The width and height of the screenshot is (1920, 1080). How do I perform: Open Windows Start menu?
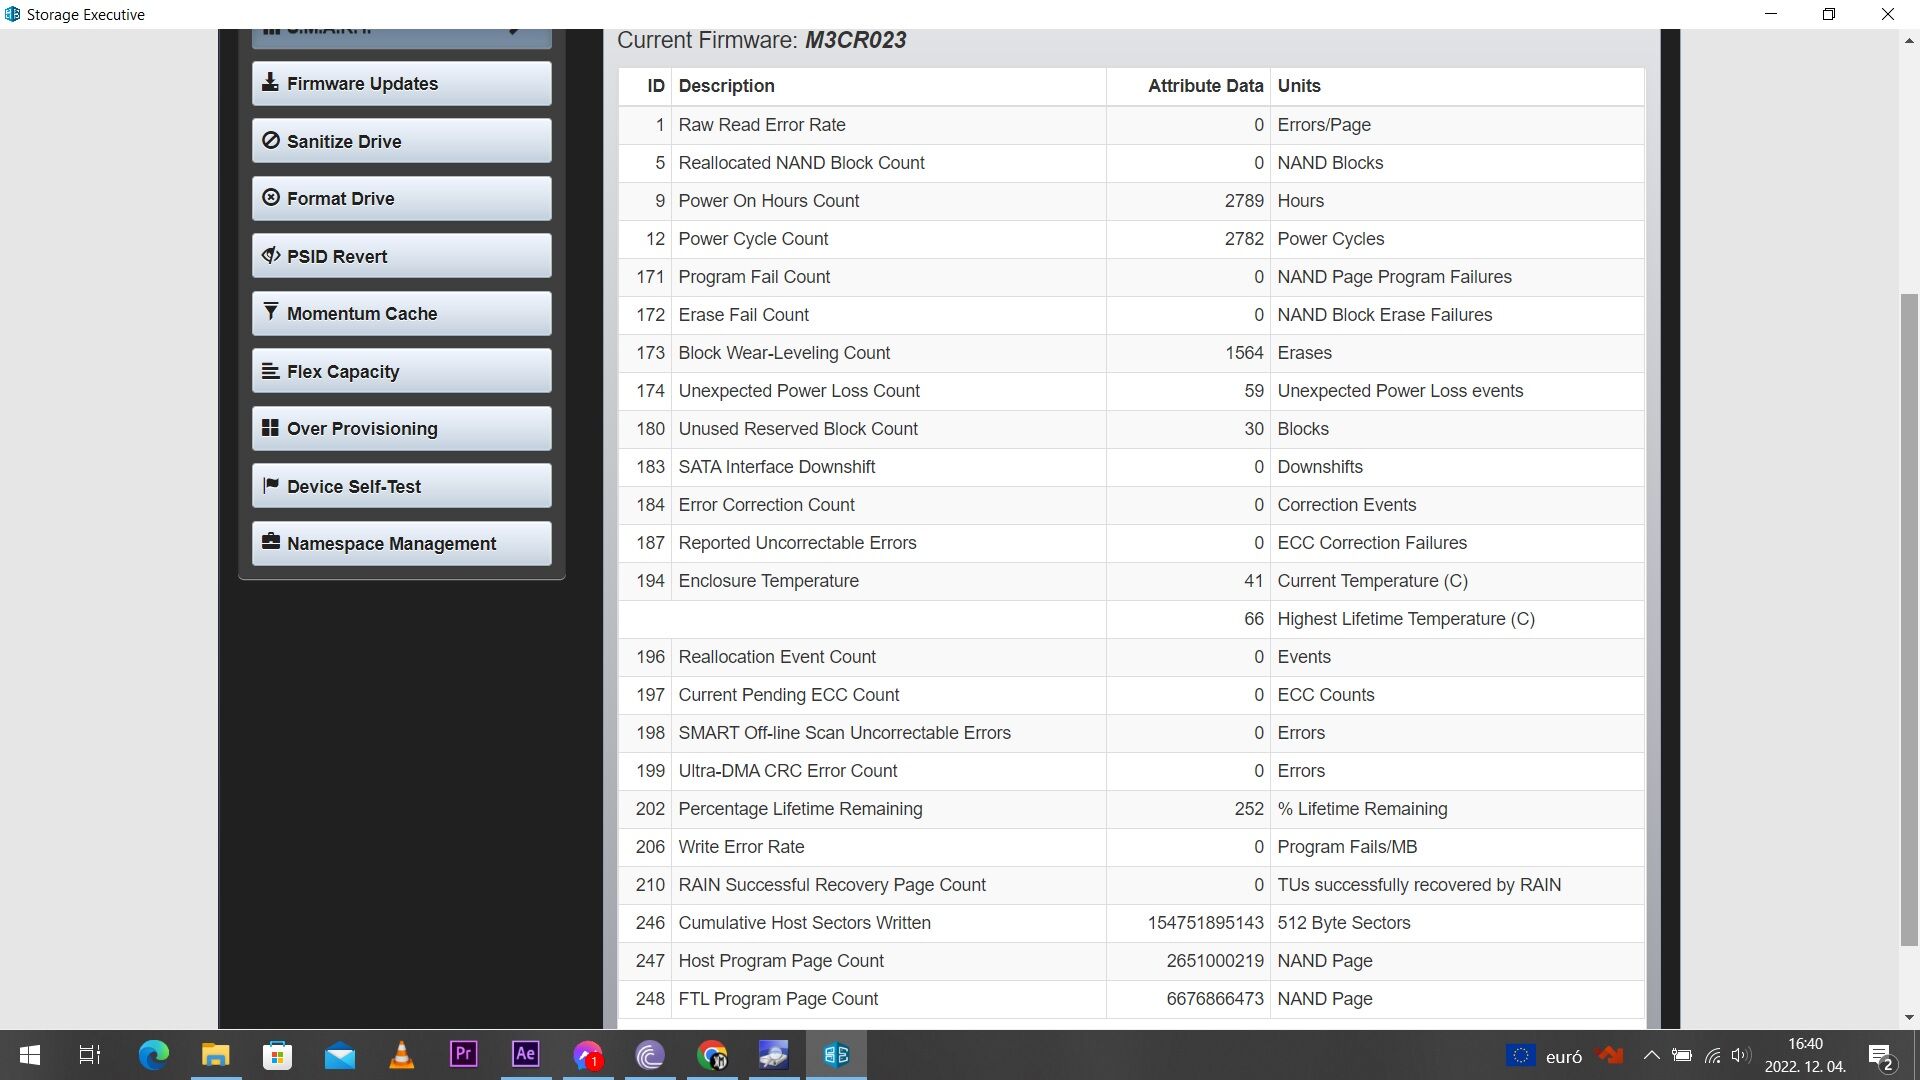point(30,1055)
